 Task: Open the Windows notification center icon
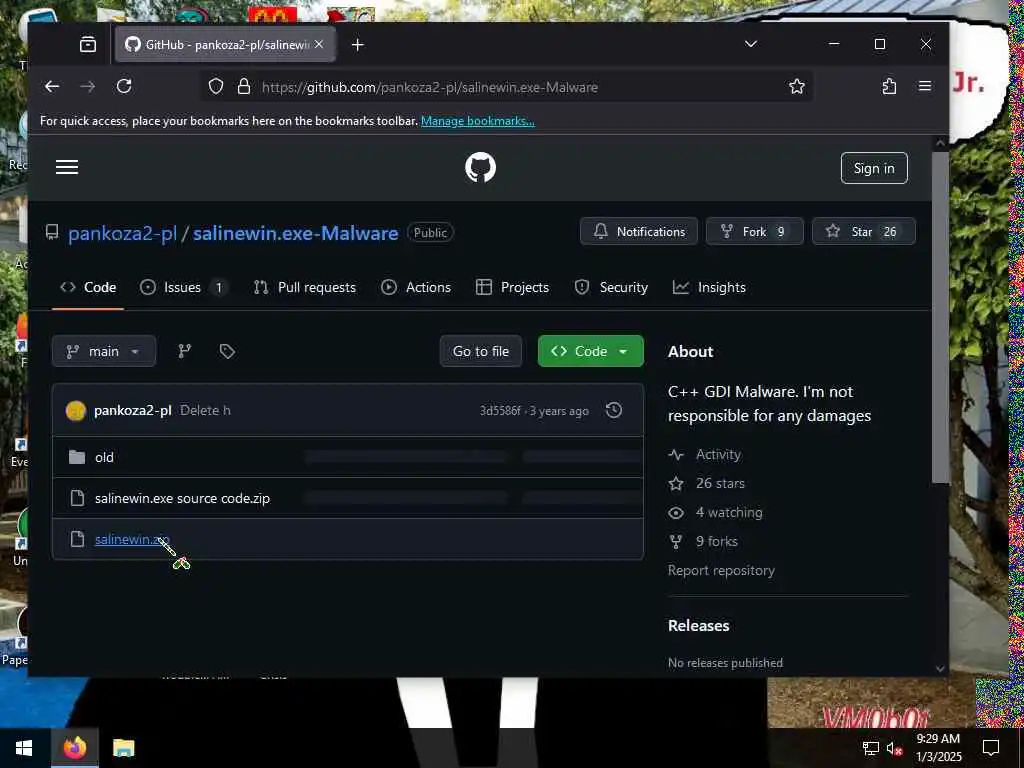click(991, 748)
